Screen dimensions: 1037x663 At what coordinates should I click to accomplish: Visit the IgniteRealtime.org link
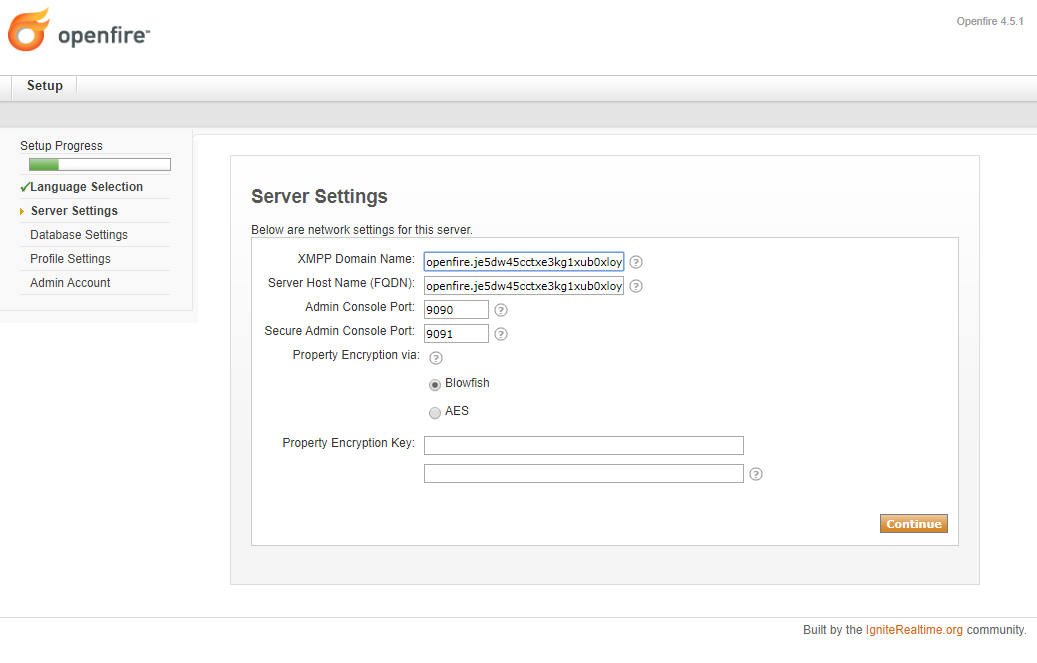pyautogui.click(x=915, y=629)
